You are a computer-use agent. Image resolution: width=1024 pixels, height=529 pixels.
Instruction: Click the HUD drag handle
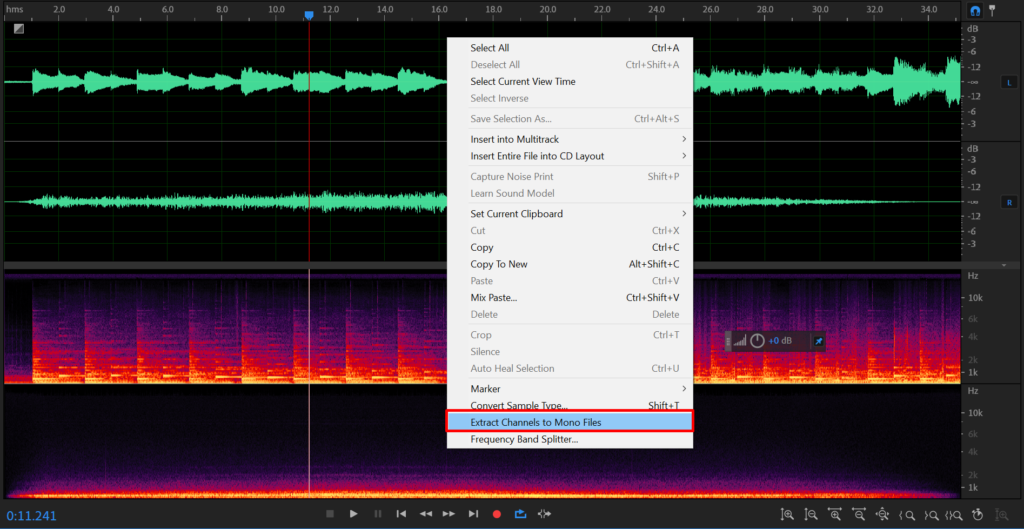tap(728, 341)
